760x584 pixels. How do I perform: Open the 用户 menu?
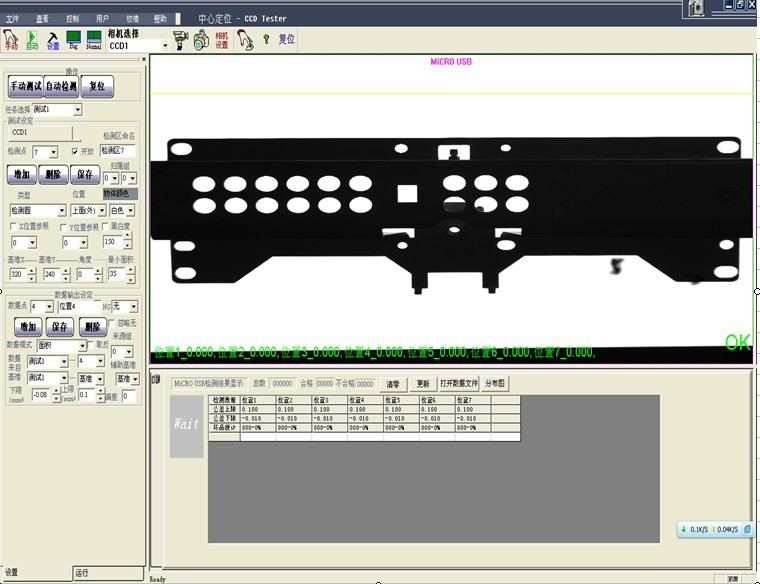(102, 18)
